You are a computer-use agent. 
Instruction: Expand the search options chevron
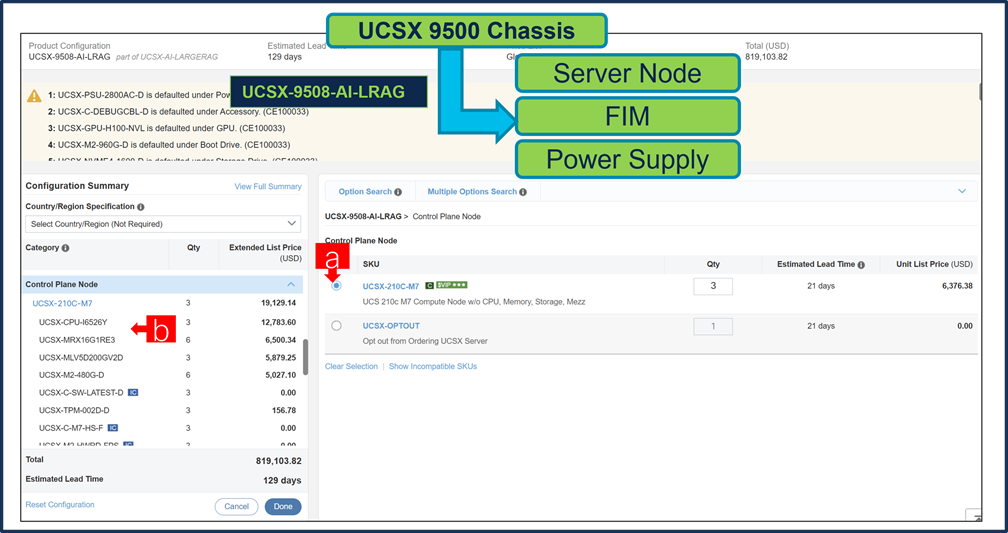(x=962, y=192)
